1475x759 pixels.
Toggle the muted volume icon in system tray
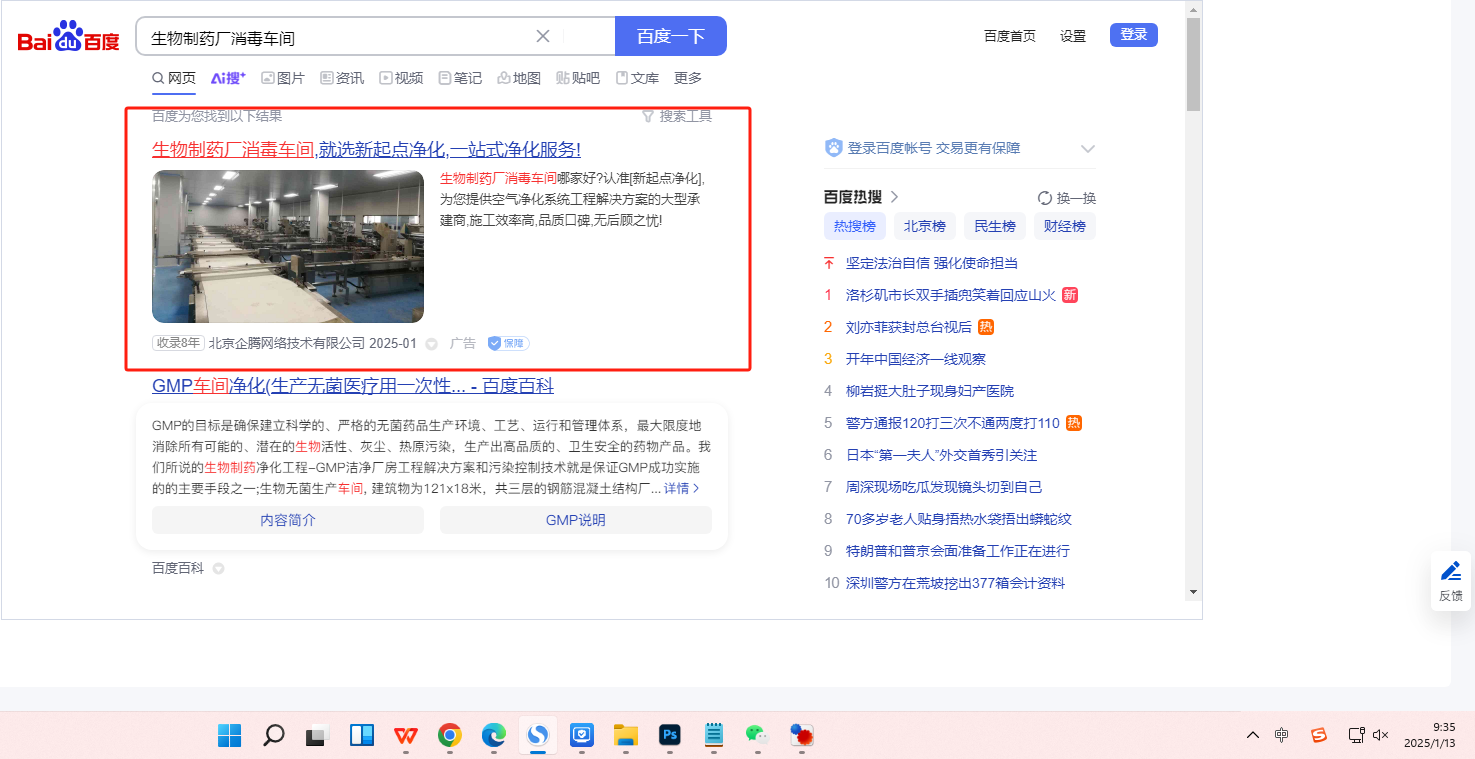pos(1381,735)
